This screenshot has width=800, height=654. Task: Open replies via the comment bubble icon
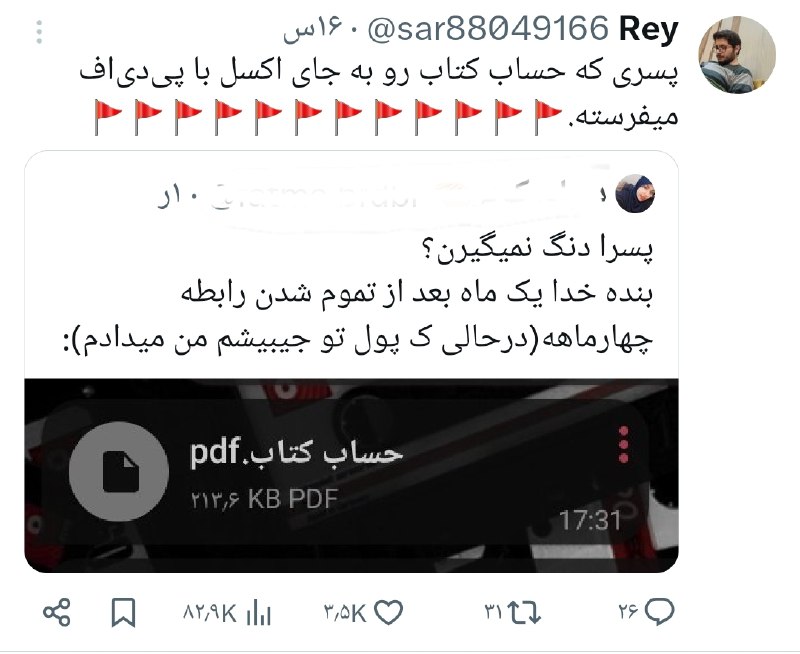660,613
